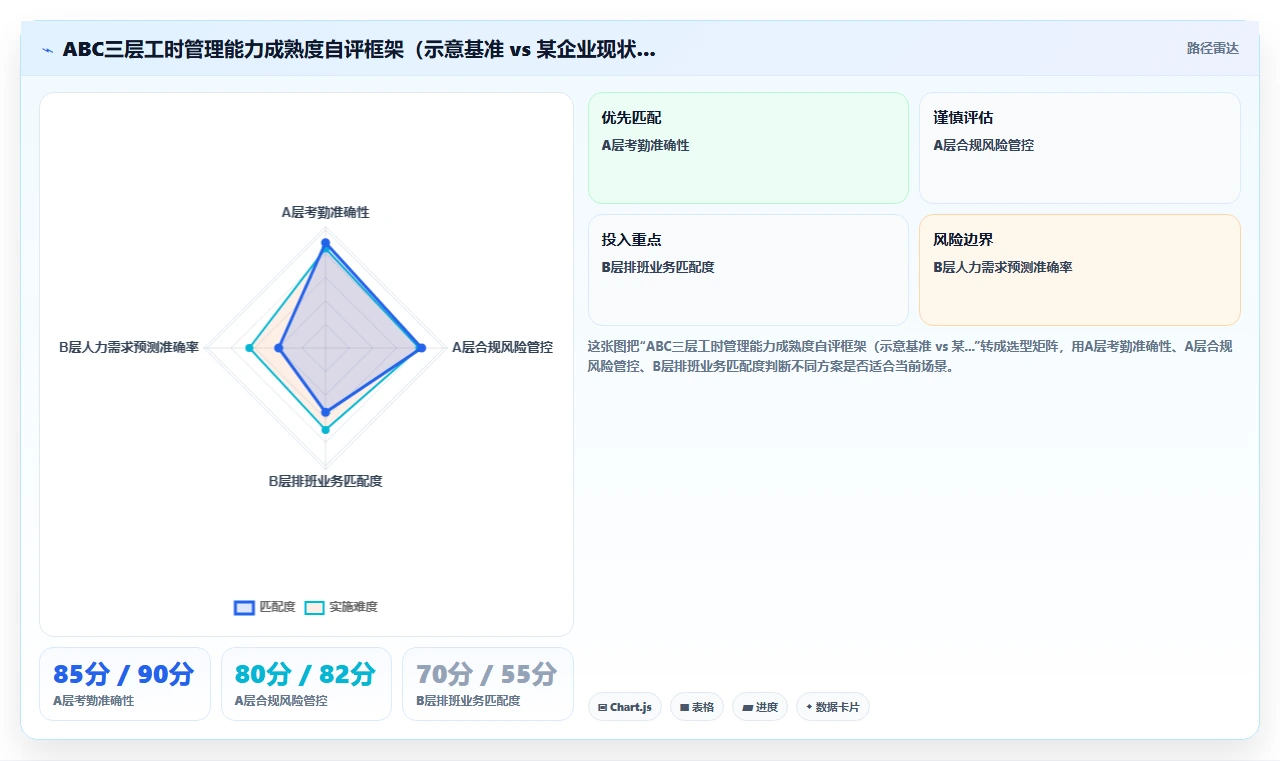Click B层排班业务匹配度 text in the 投入重点 card
1280x761 pixels.
tap(658, 267)
